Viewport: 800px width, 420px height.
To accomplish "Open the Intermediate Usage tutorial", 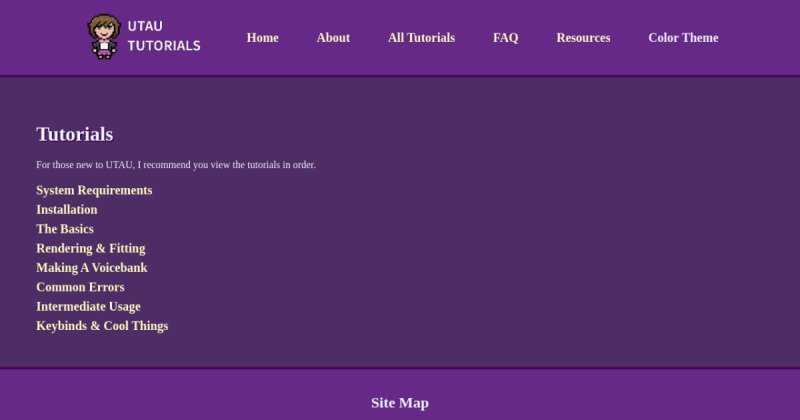I will pyautogui.click(x=88, y=307).
